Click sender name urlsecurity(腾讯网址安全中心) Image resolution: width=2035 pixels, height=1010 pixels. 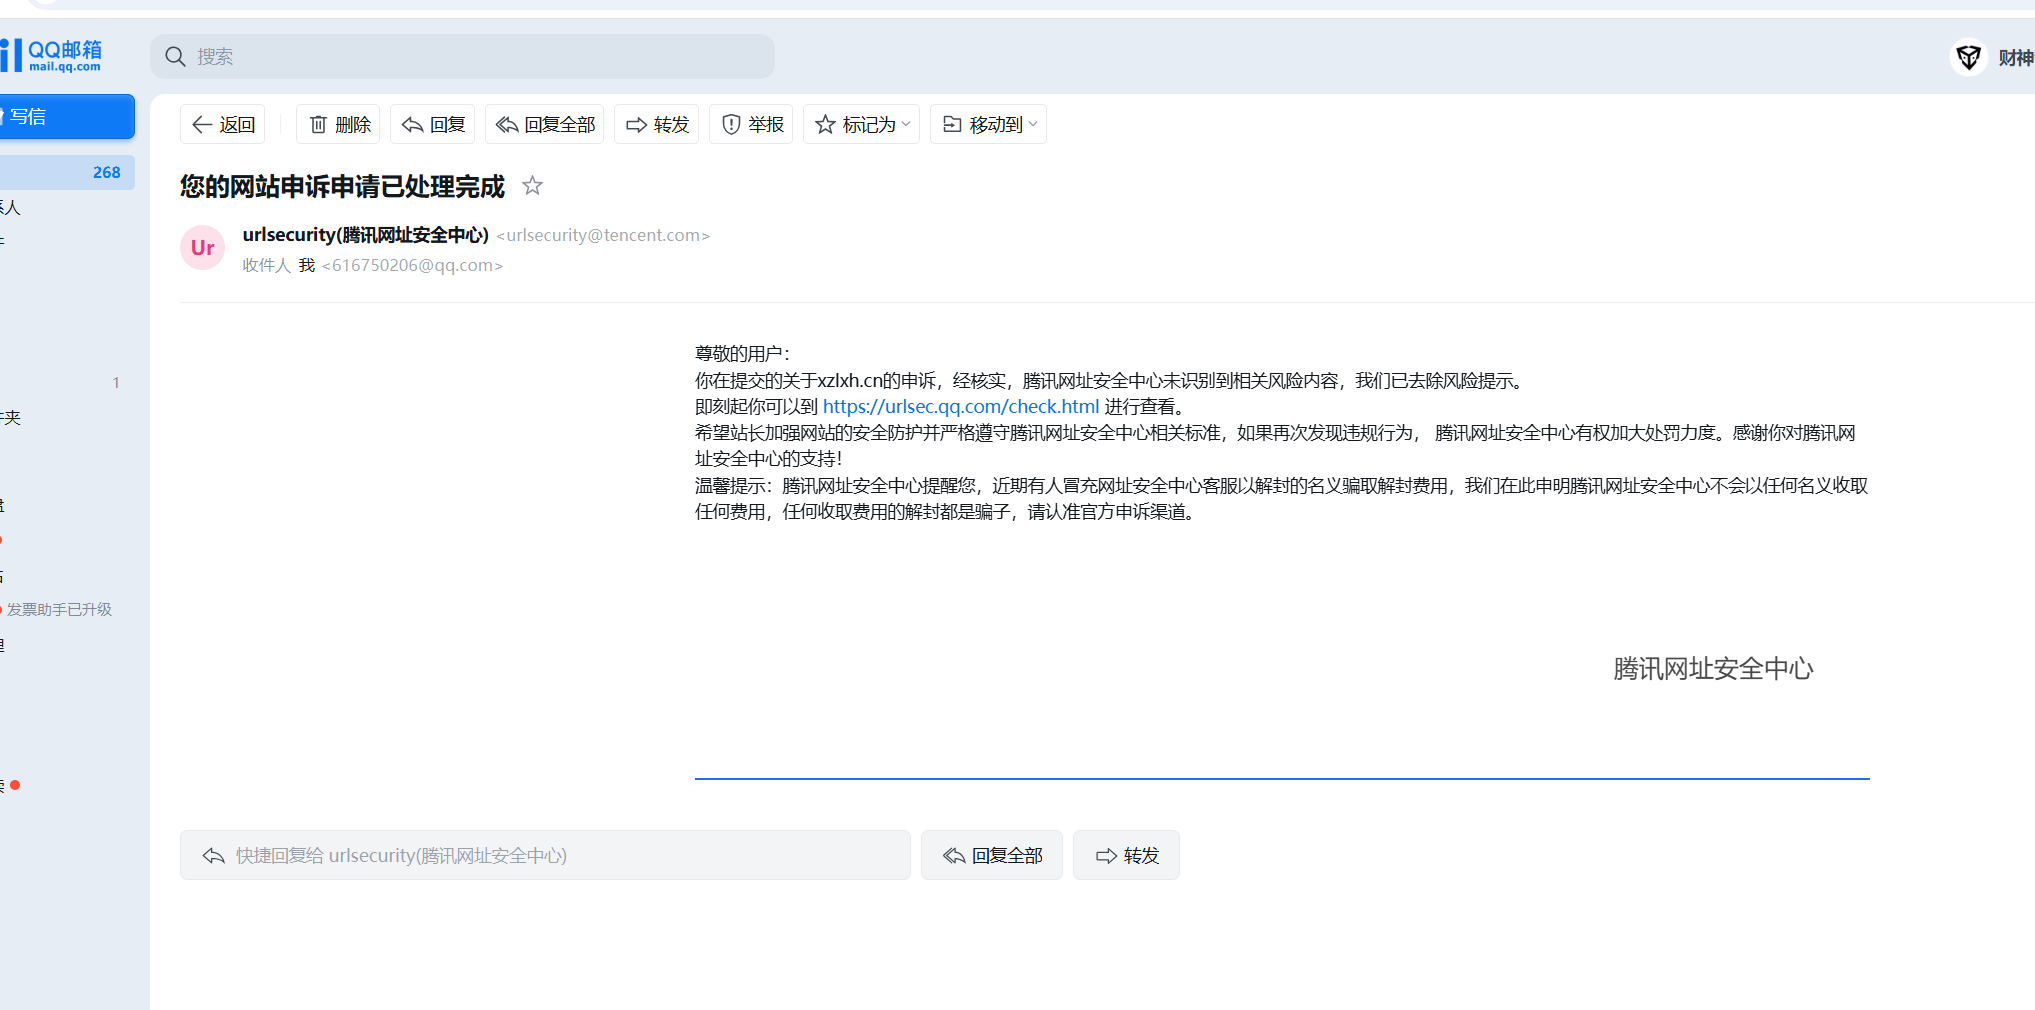[x=366, y=235]
